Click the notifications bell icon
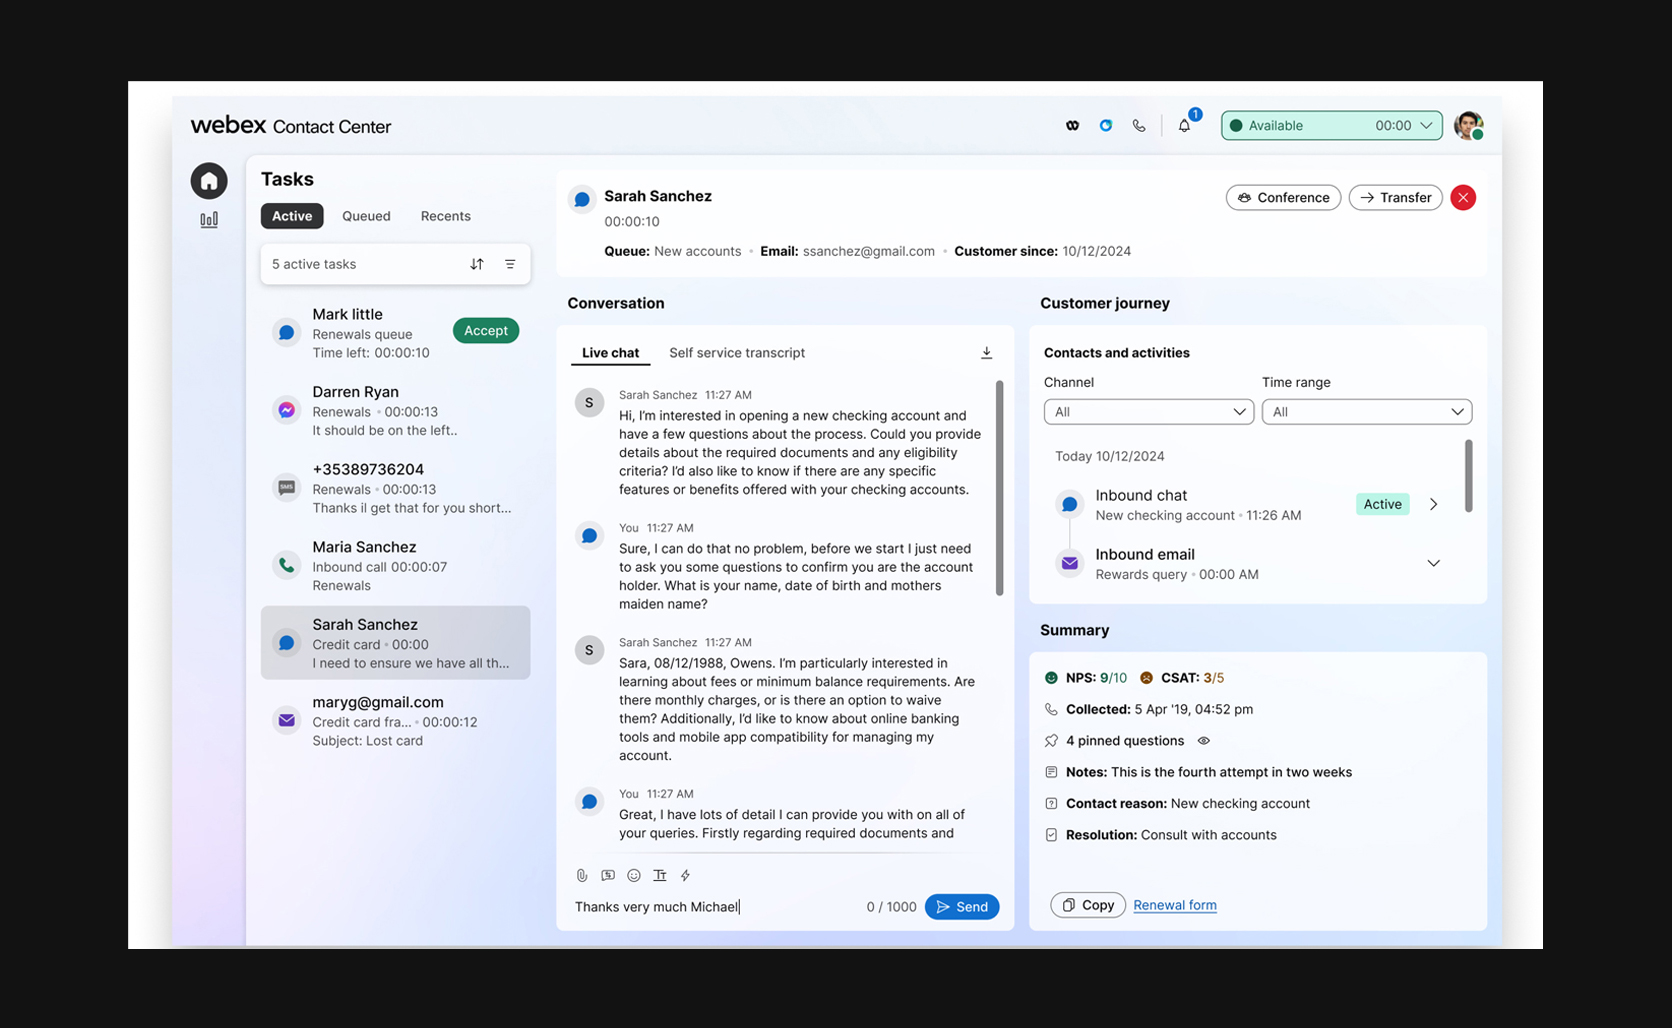1672x1028 pixels. click(1184, 126)
